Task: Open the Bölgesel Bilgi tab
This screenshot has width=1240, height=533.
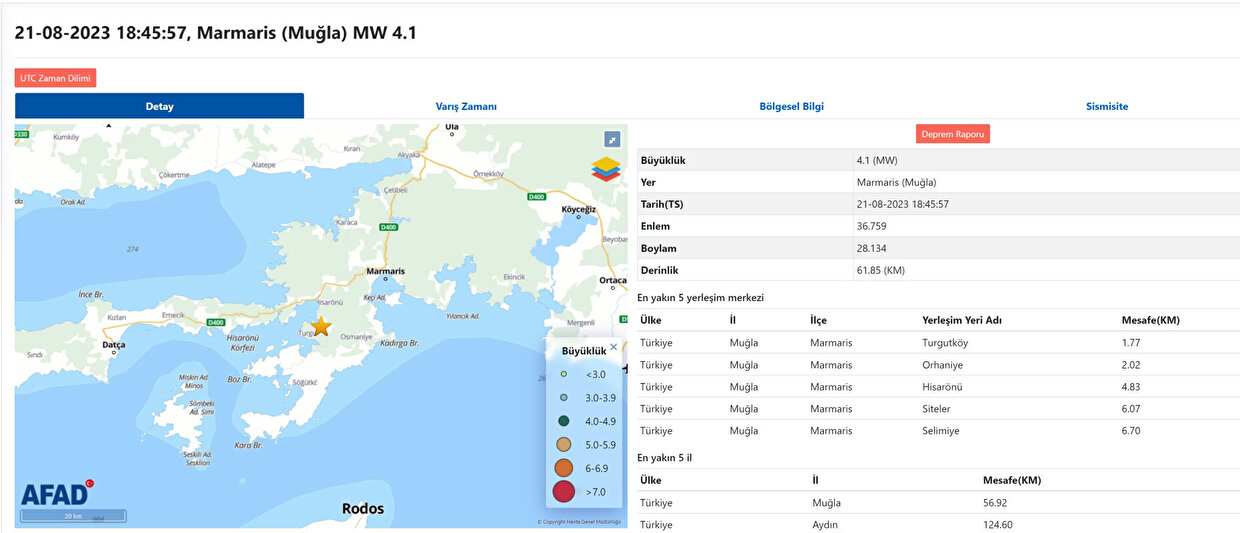Action: [x=792, y=106]
